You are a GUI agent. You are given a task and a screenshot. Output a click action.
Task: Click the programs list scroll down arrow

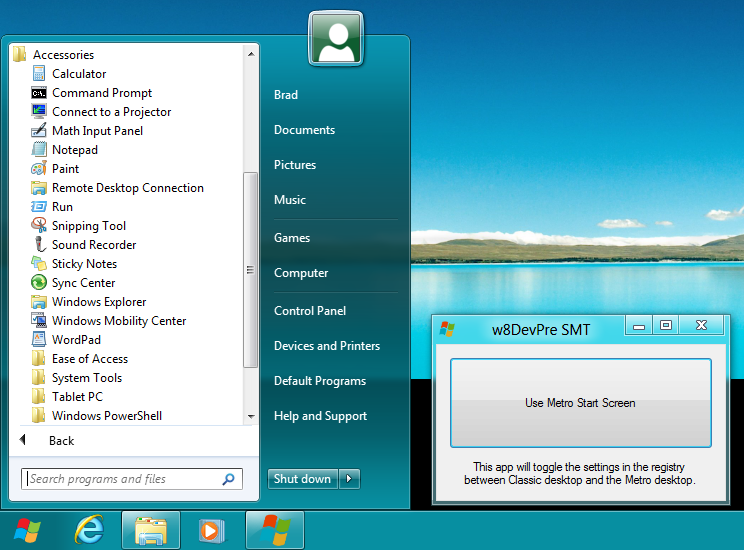[x=251, y=417]
